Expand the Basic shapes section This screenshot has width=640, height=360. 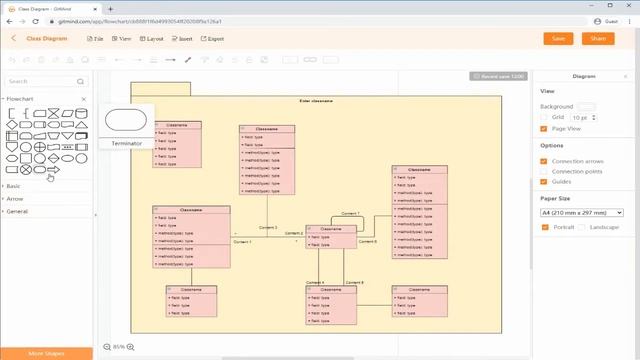coord(13,186)
